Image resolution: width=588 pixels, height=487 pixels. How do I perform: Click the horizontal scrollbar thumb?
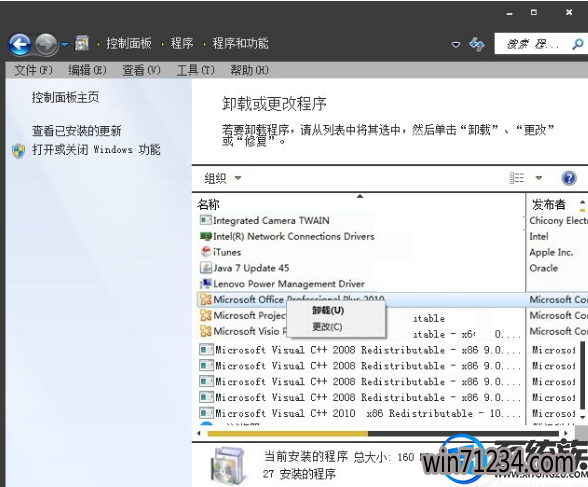coord(287,433)
